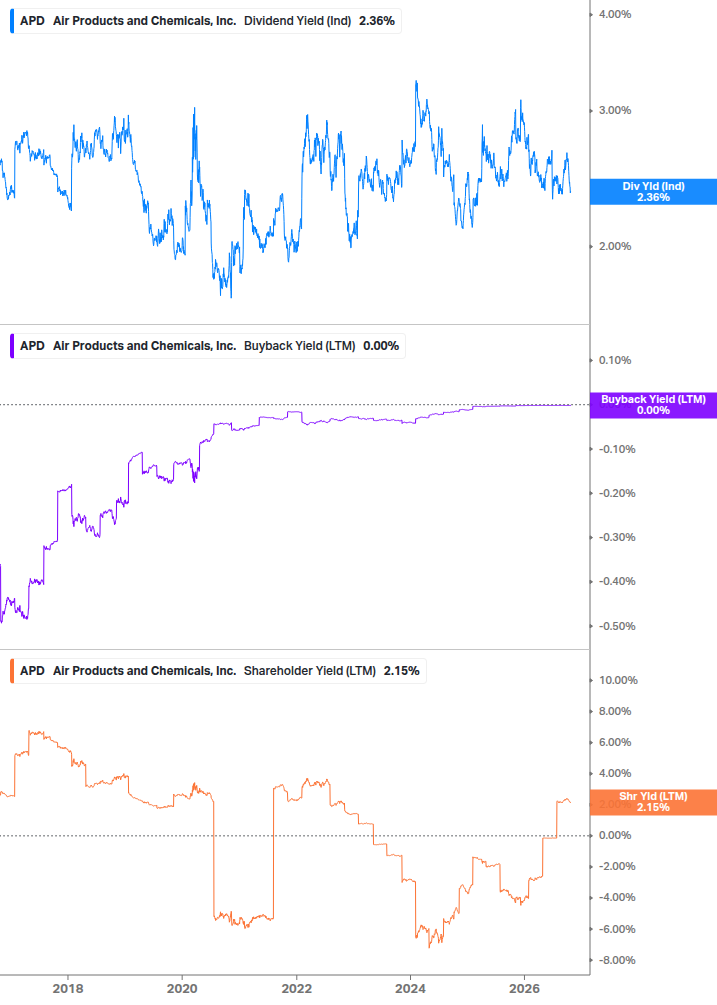Click the orange Shareholder Yield legend color bar
Image resolution: width=717 pixels, height=1005 pixels.
[x=12, y=671]
